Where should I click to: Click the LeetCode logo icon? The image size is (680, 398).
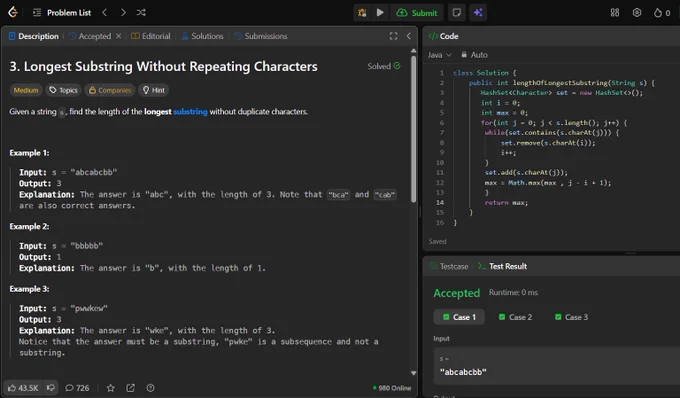(13, 12)
